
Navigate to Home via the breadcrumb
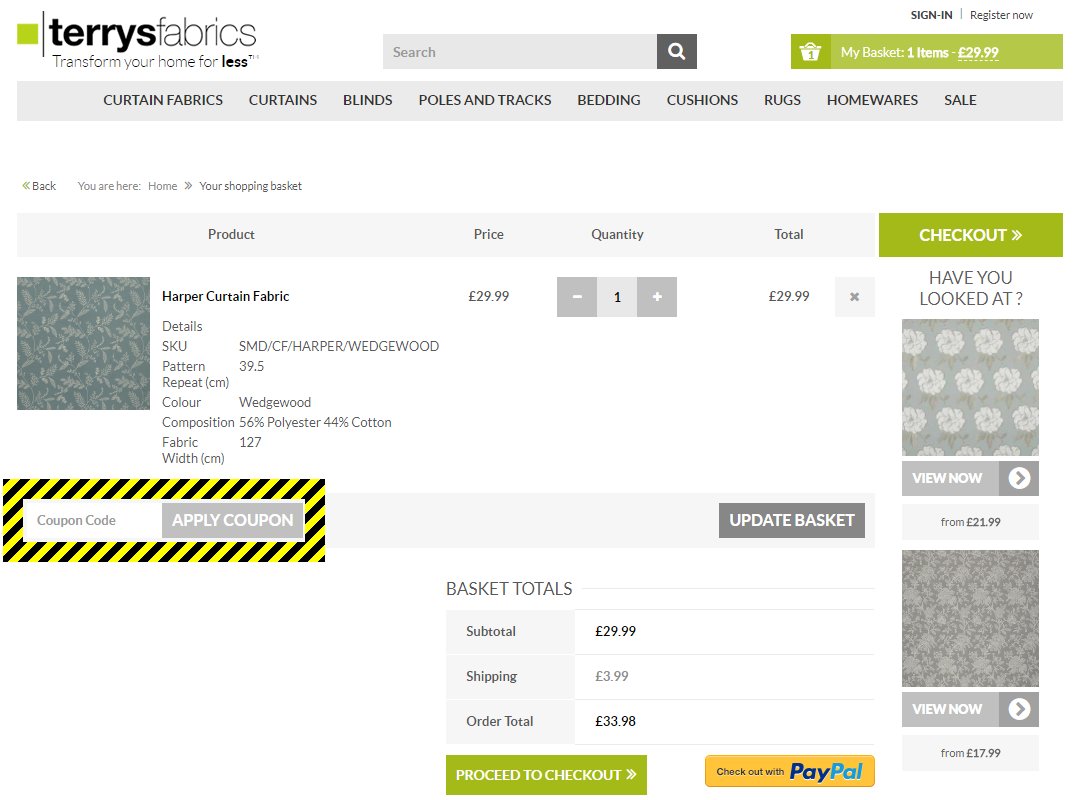point(162,185)
